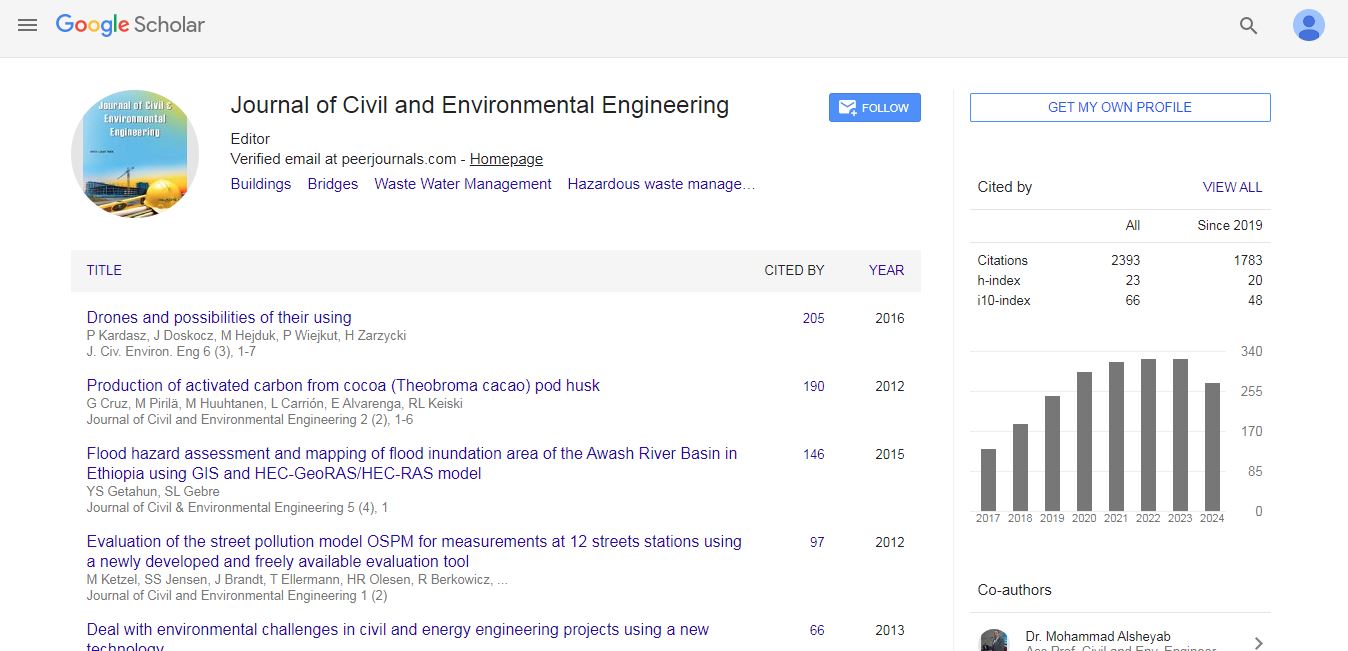Open Drones and possibilities article

point(219,318)
